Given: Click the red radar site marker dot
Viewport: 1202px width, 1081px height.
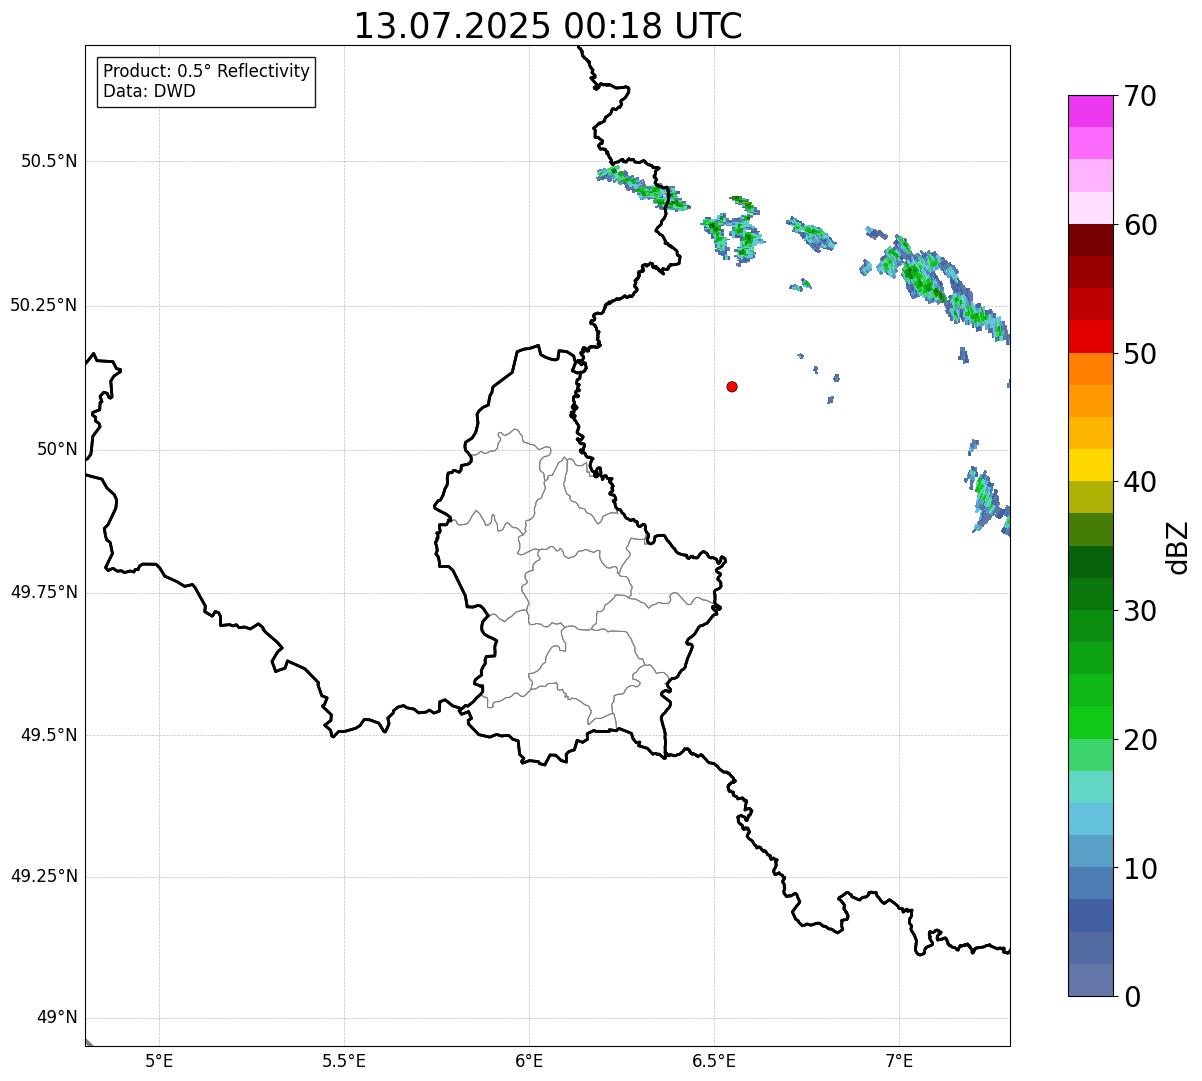Looking at the screenshot, I should pos(732,386).
